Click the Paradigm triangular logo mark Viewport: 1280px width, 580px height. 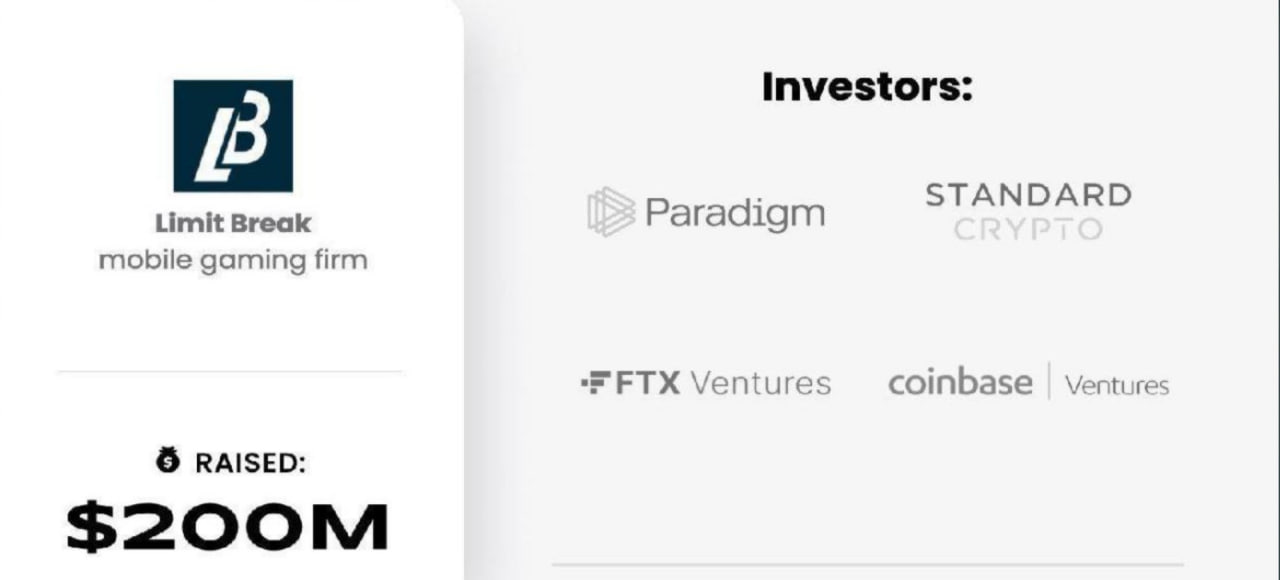[611, 212]
